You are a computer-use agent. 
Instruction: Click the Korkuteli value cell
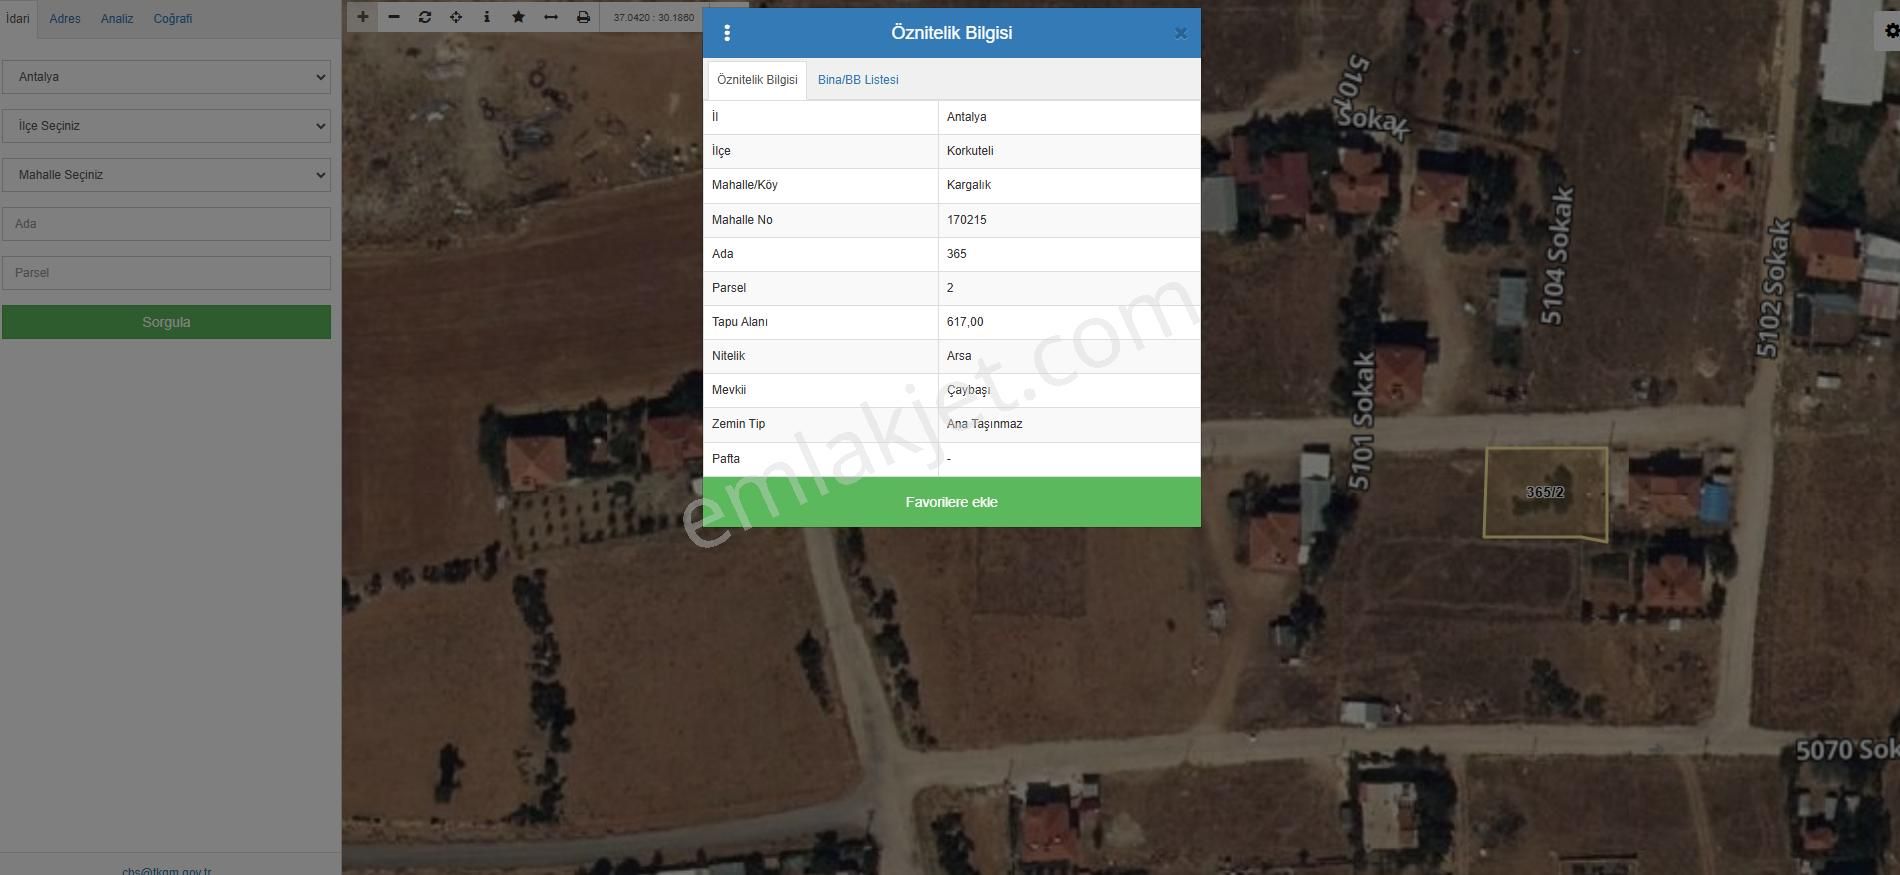1069,151
